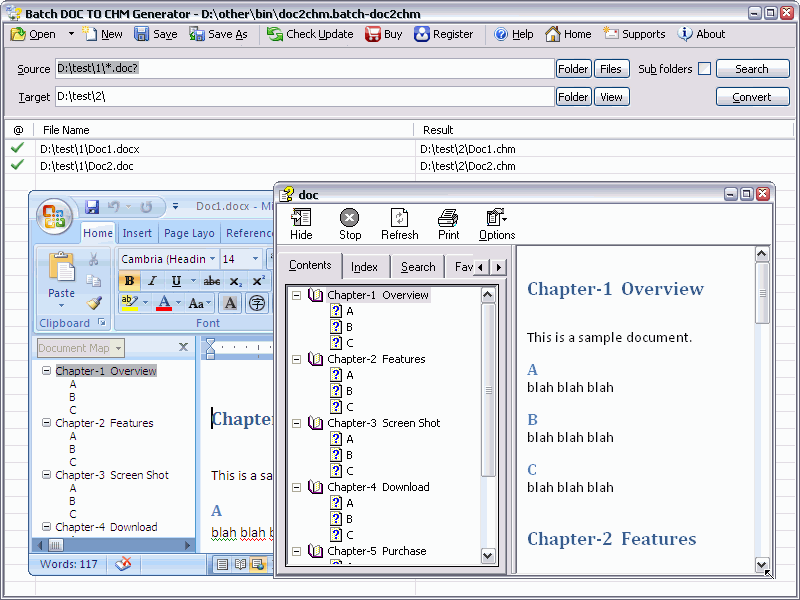Save the batch with Save icon
Screen dimensions: 800x600
[x=141, y=34]
